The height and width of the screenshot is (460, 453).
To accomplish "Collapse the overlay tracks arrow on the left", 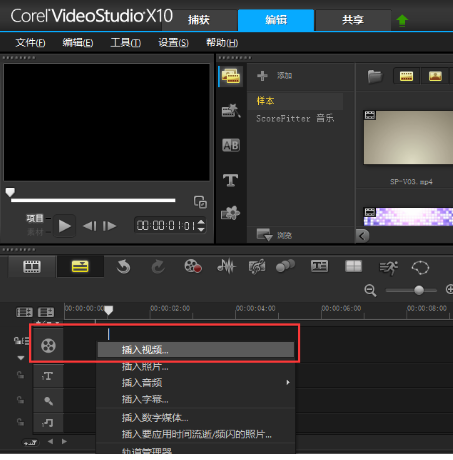I will 21,358.
